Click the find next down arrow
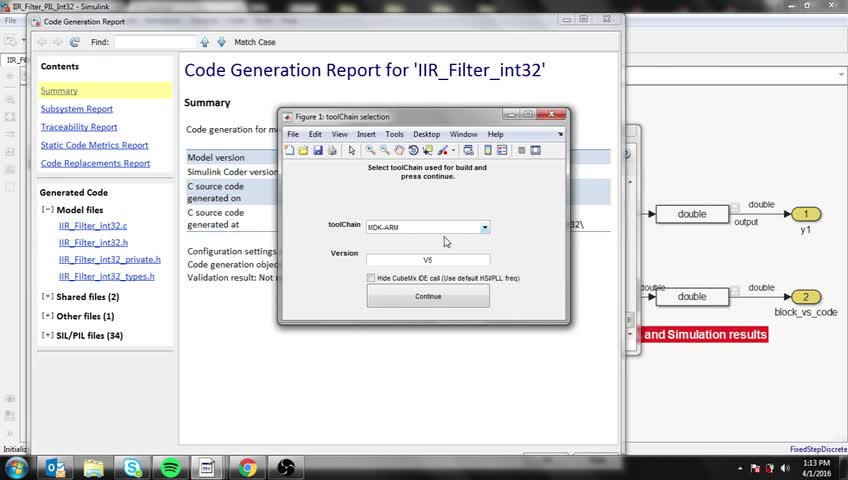 221,42
